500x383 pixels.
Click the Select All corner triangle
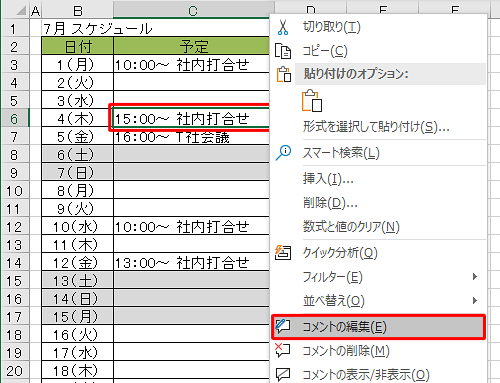[22, 11]
